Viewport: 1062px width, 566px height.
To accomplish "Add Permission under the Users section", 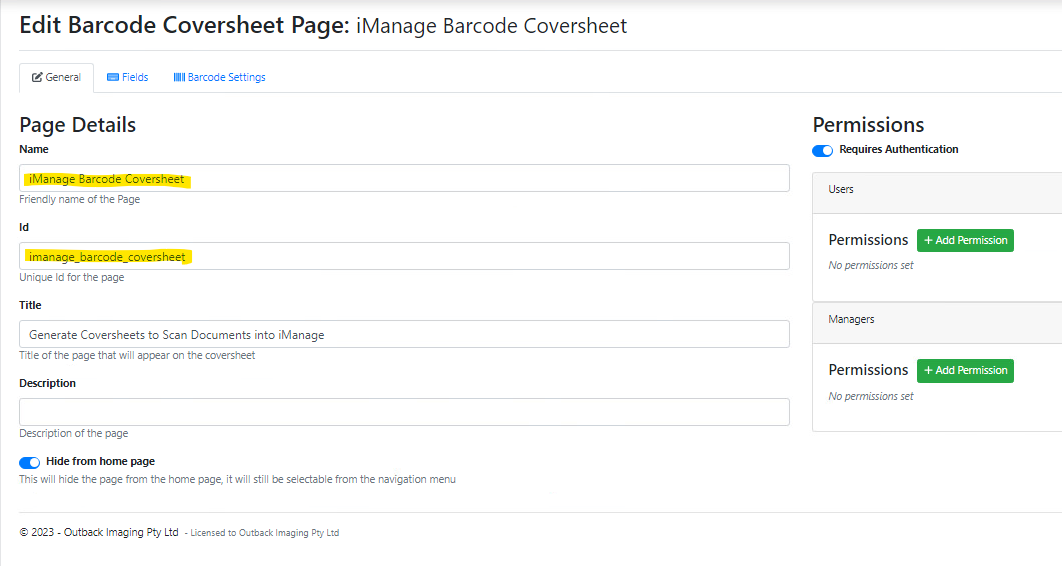I will 965,241.
